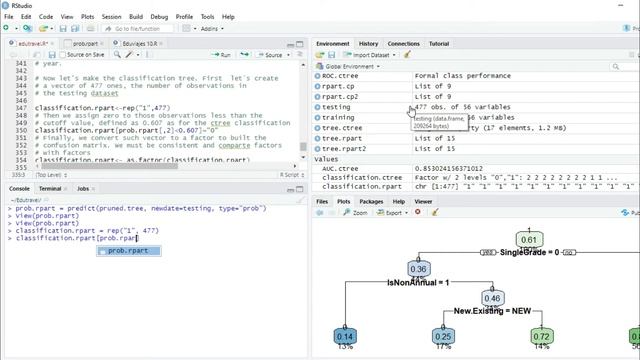Click the classification.rpart row in Values

coord(476,187)
